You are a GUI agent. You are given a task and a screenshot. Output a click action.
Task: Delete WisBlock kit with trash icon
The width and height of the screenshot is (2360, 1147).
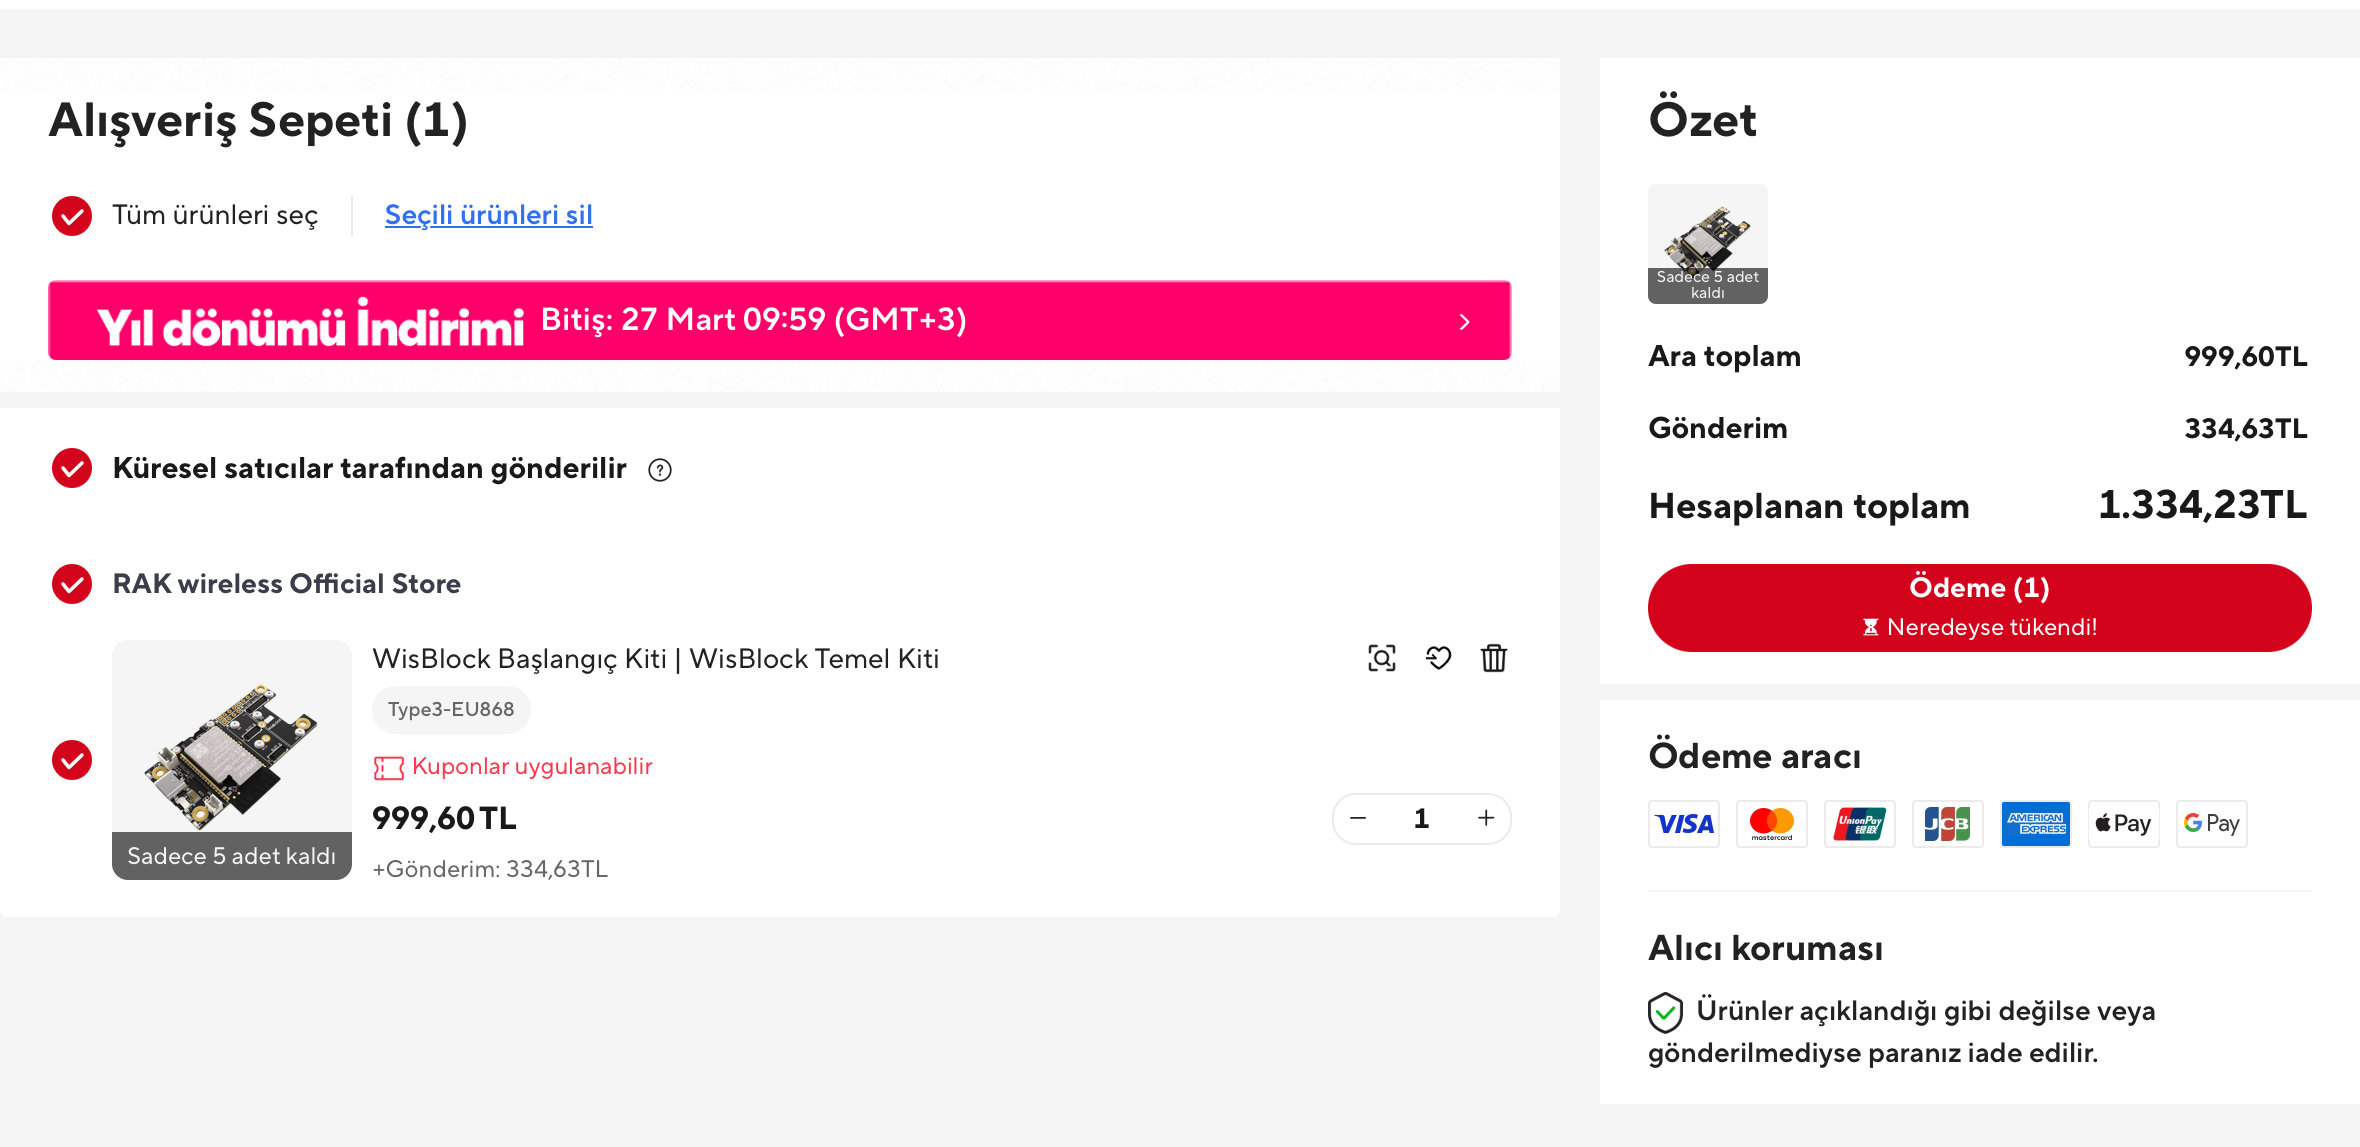pos(1494,658)
